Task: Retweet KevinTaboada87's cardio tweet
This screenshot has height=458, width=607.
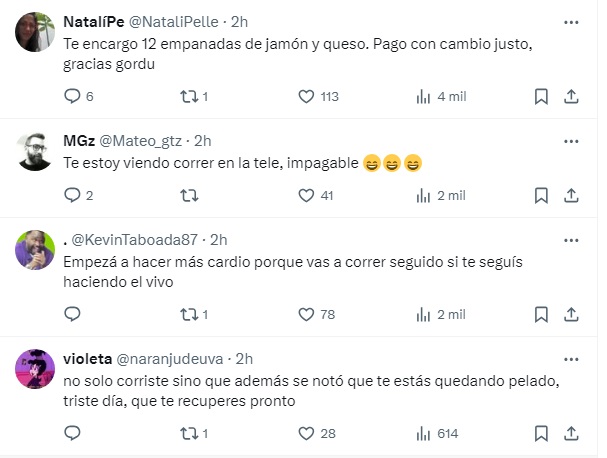Action: [x=186, y=314]
